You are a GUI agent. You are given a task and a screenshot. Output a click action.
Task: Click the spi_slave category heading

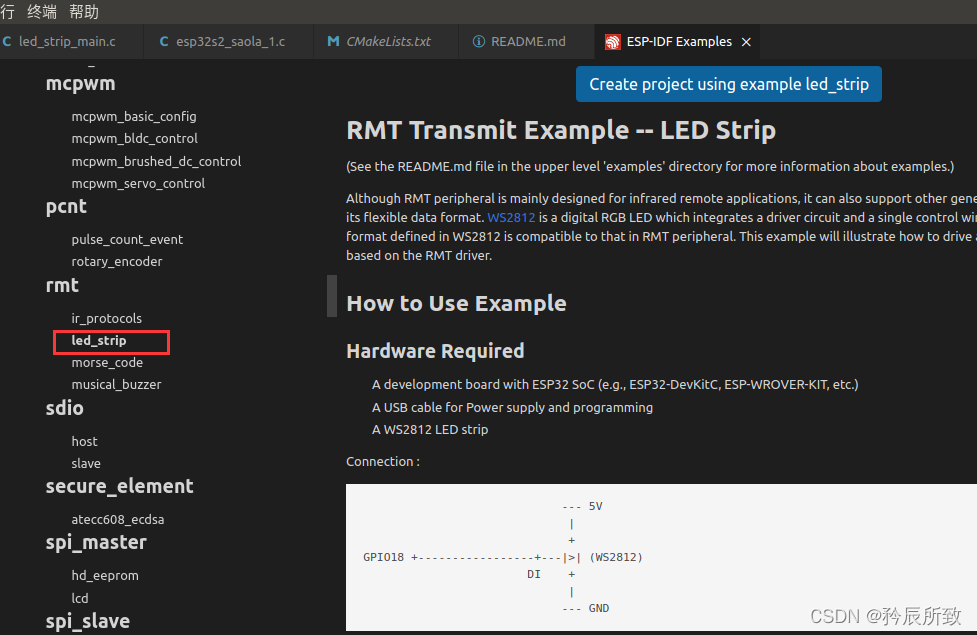(x=88, y=621)
